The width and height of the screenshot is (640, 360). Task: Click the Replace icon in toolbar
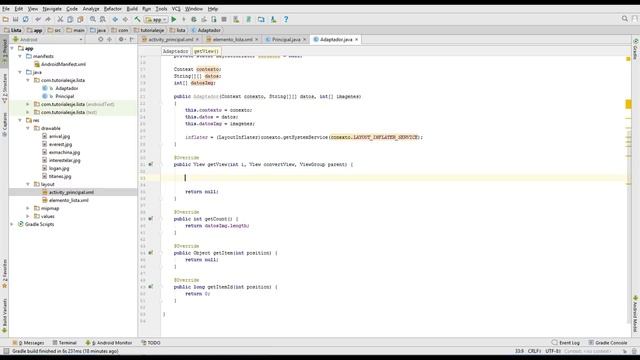pyautogui.click(x=102, y=19)
